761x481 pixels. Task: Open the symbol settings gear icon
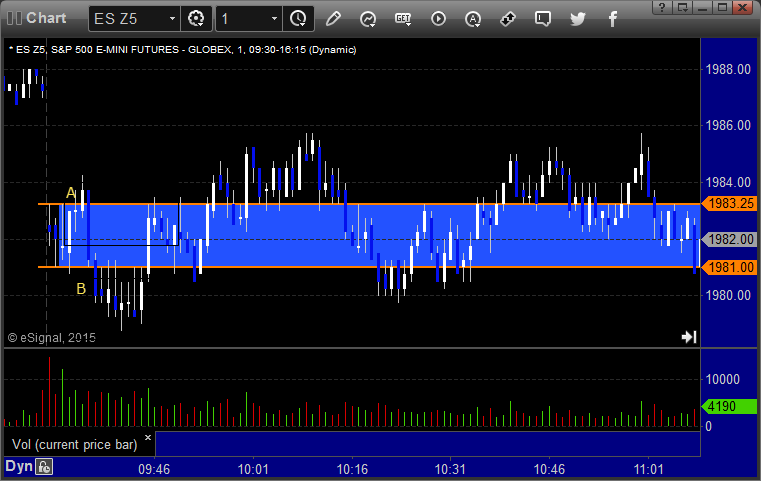click(x=196, y=19)
